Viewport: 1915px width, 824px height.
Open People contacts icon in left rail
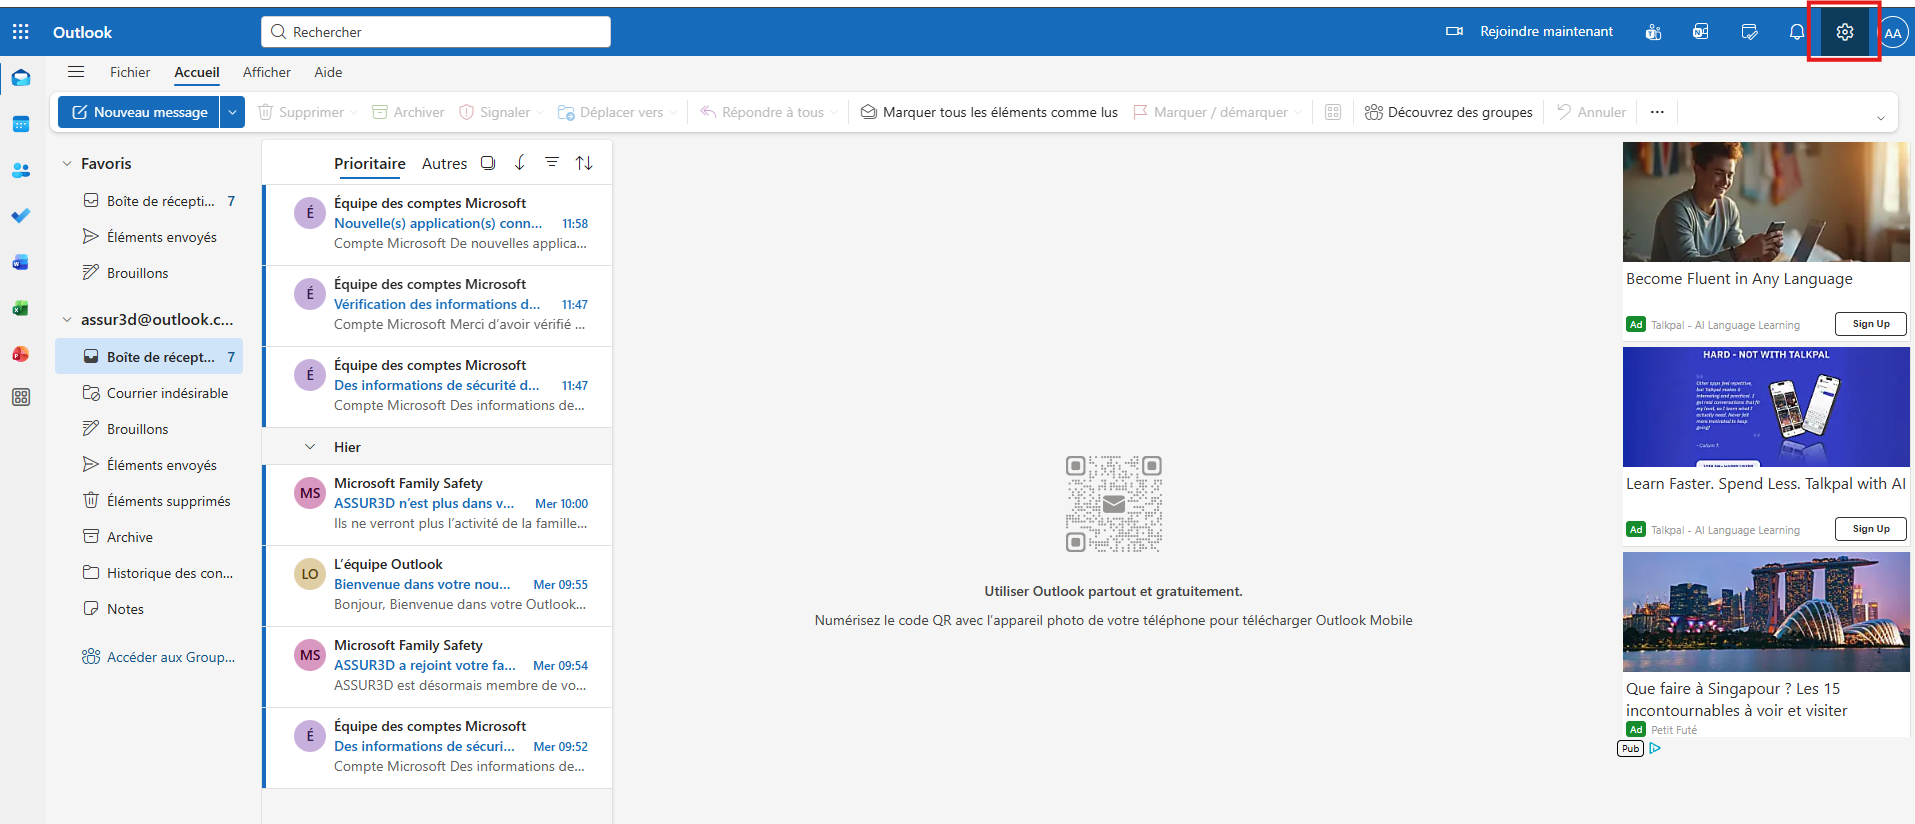[21, 170]
